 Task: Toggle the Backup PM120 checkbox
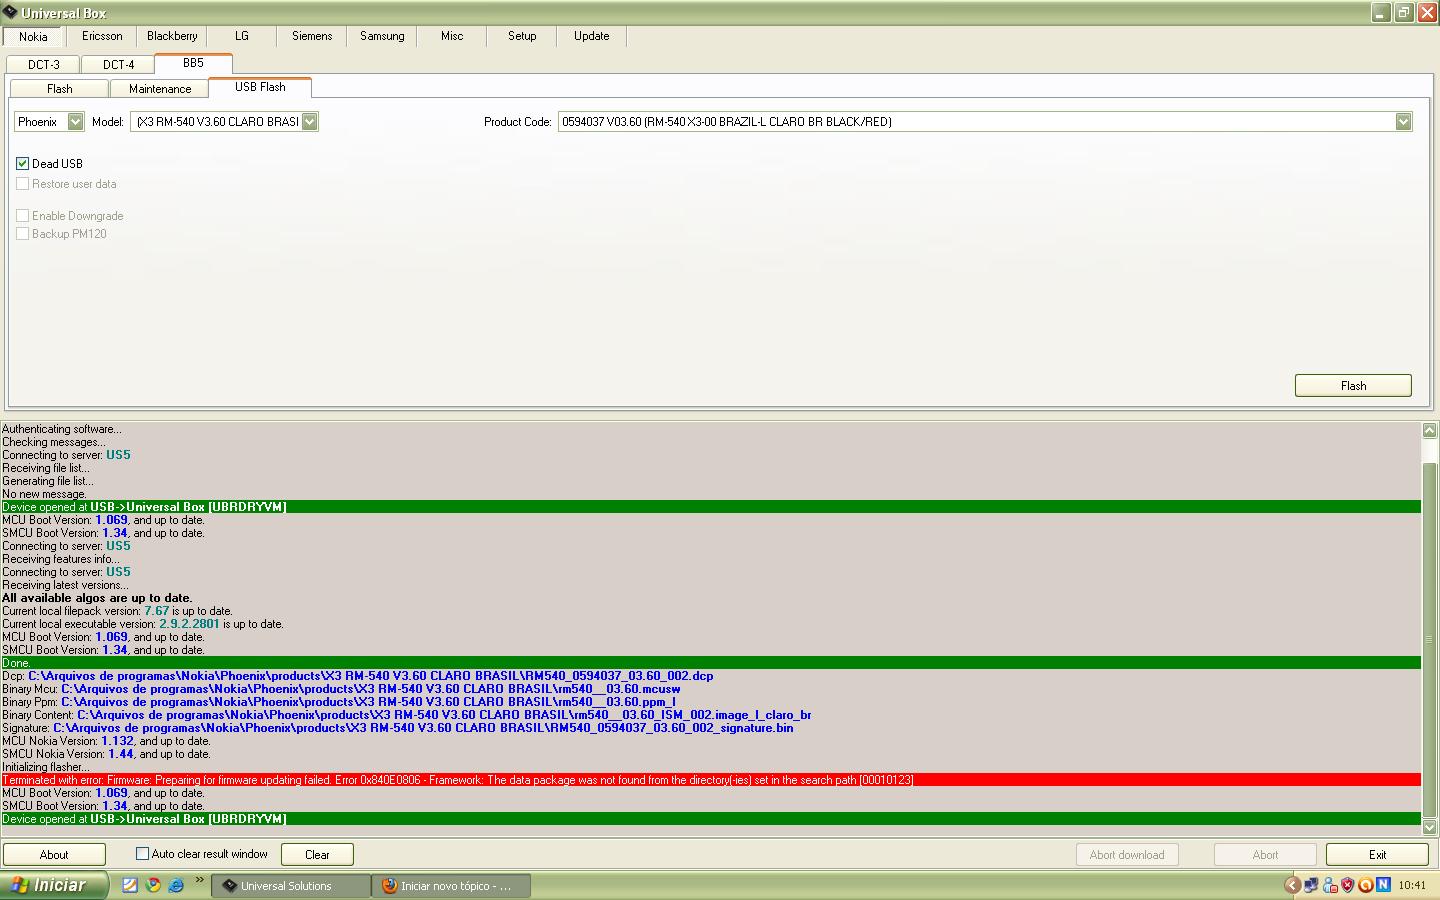coord(22,233)
